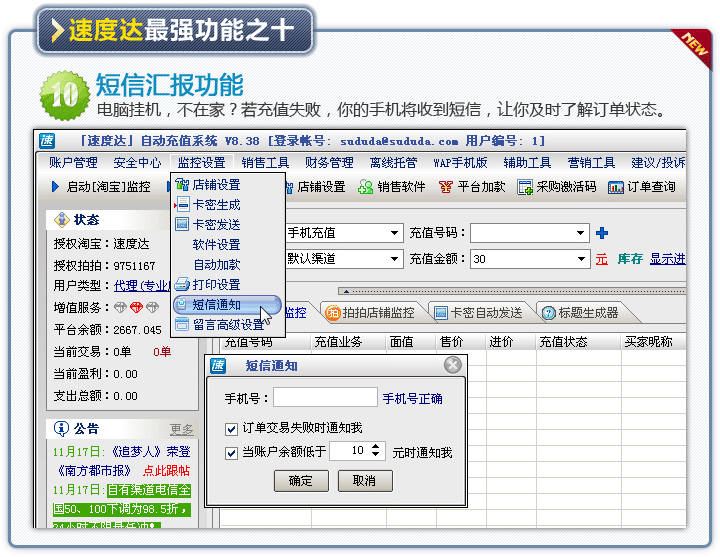720x557 pixels.
Task: Click the 采购激活码 icon in toolbar
Action: point(525,187)
